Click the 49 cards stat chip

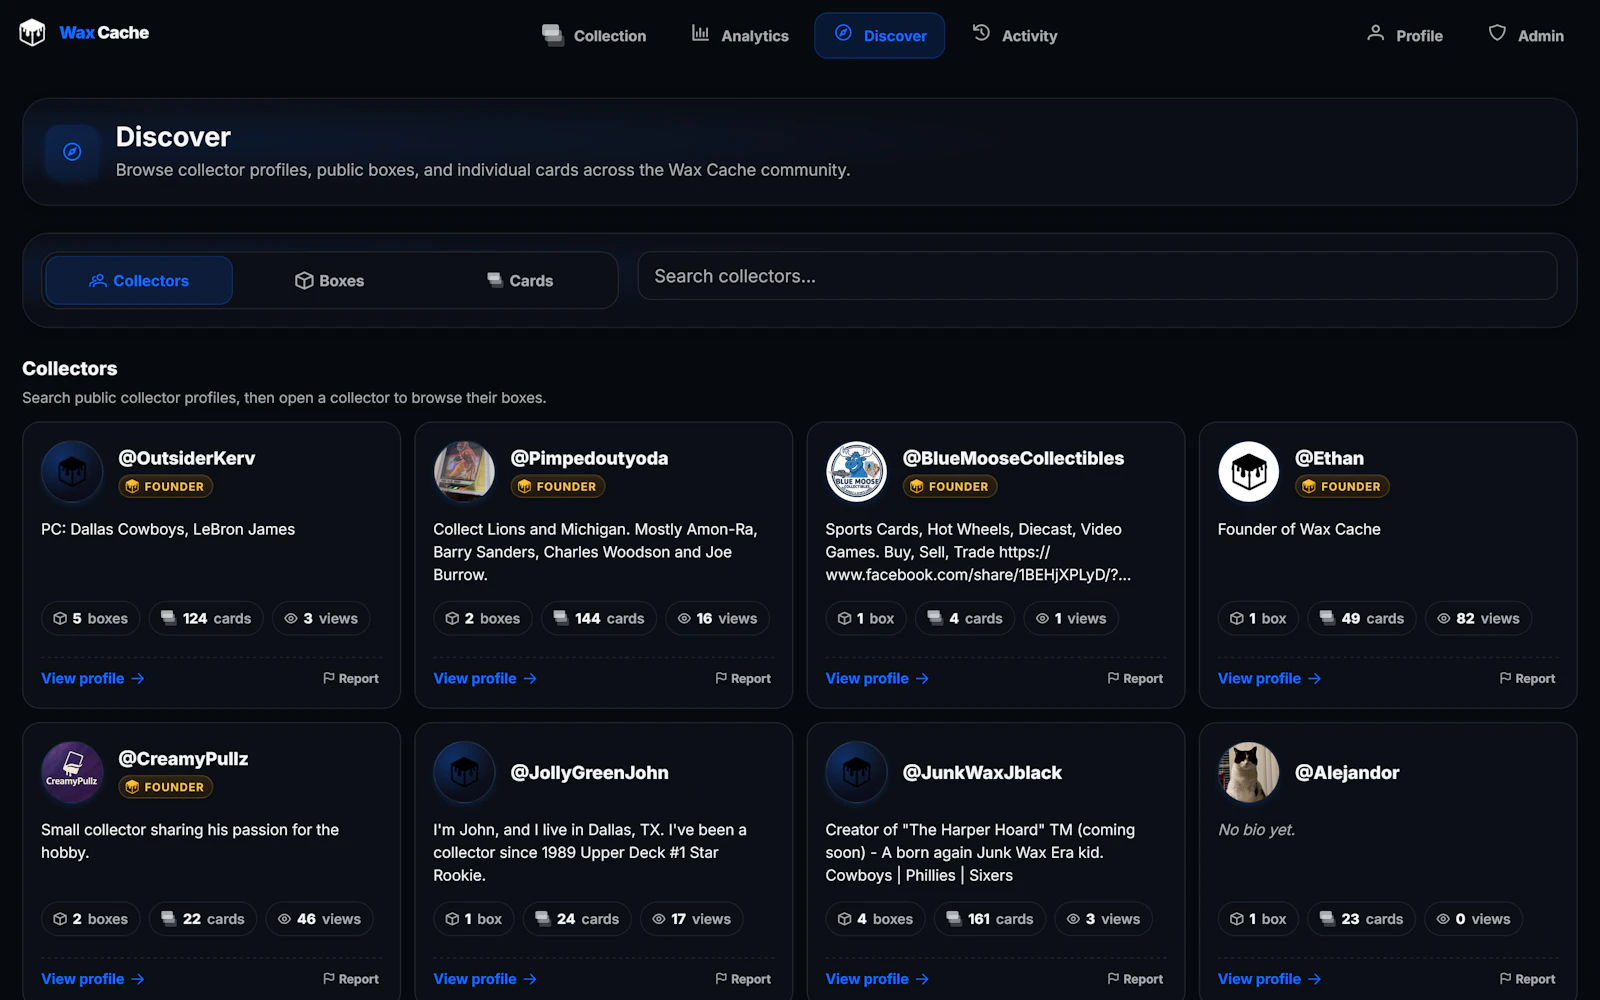pos(1362,619)
